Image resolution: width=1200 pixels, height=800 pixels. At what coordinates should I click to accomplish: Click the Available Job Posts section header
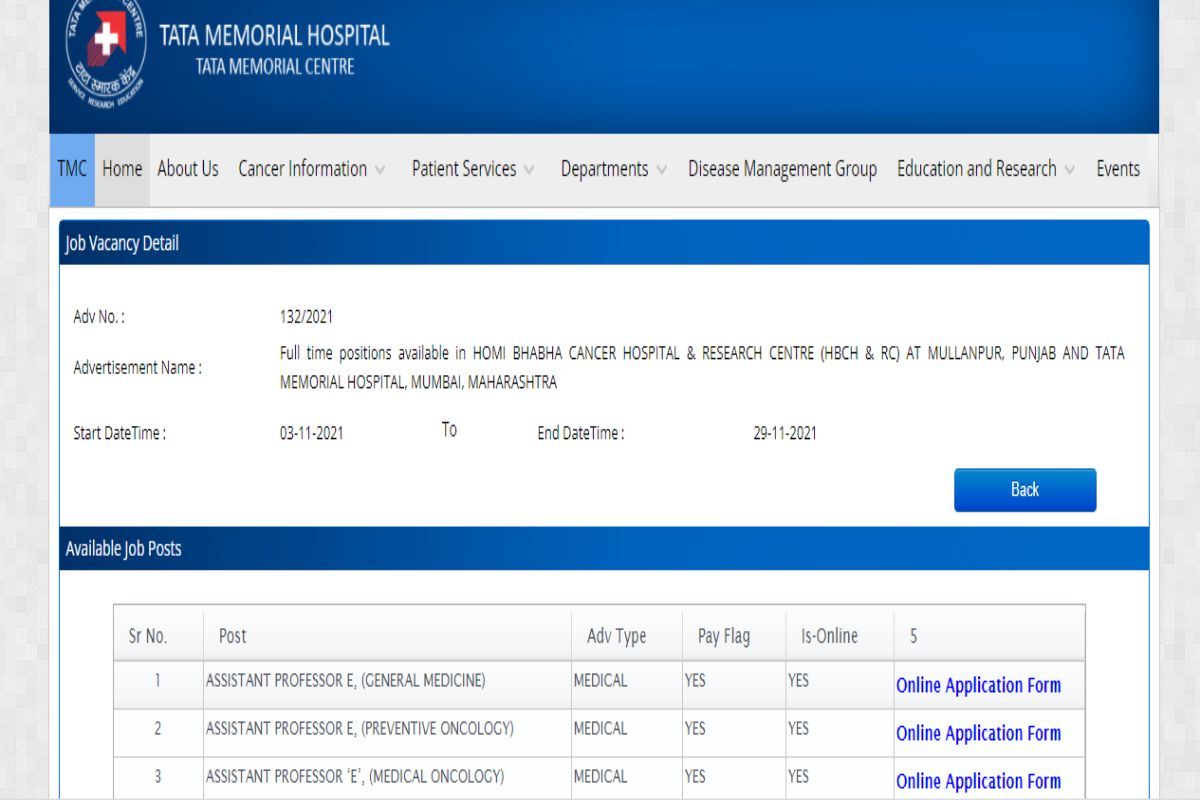pos(604,549)
